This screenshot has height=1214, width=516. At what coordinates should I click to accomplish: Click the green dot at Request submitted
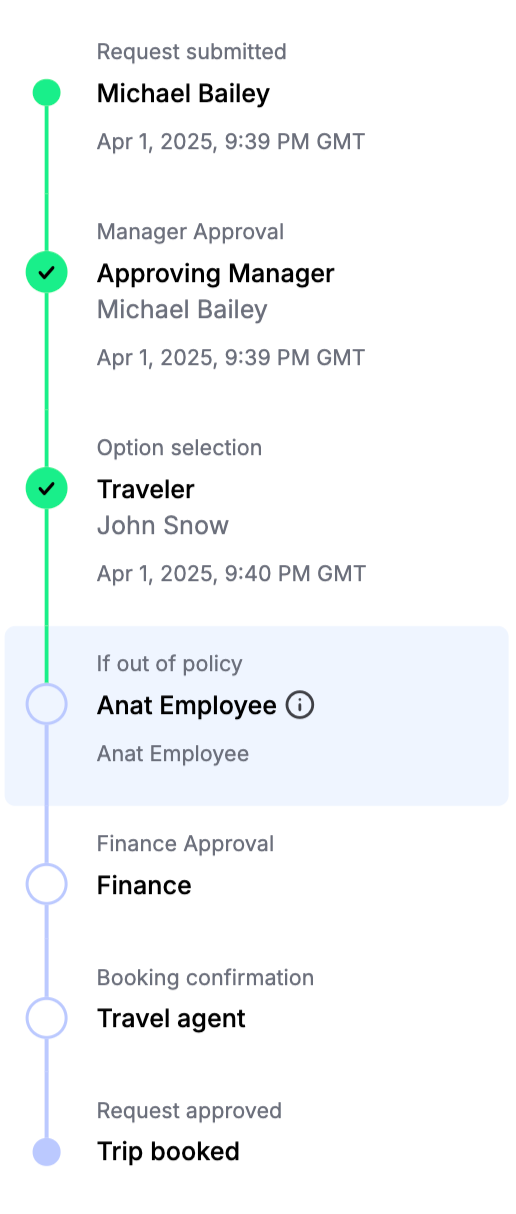[x=46, y=93]
